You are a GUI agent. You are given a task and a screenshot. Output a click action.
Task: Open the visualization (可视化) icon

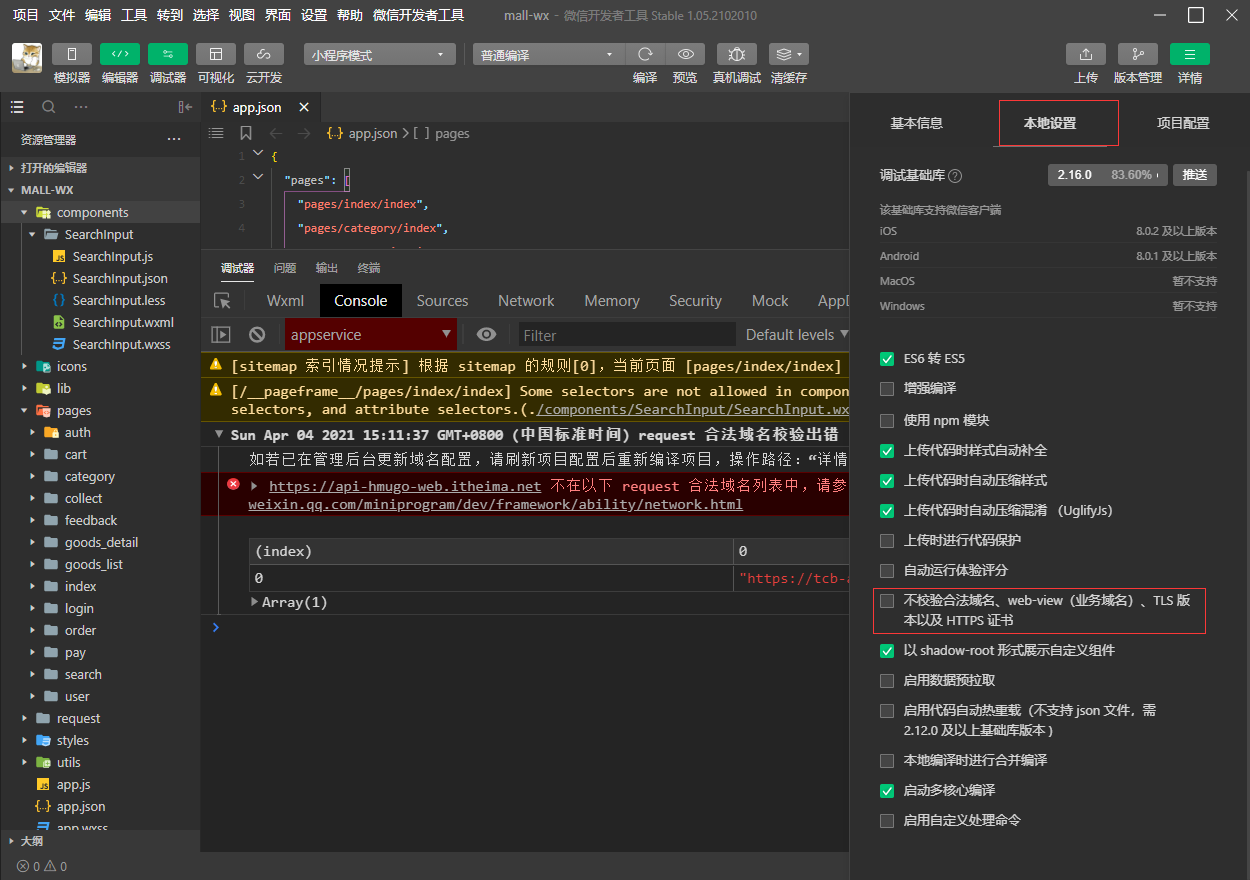(x=216, y=54)
